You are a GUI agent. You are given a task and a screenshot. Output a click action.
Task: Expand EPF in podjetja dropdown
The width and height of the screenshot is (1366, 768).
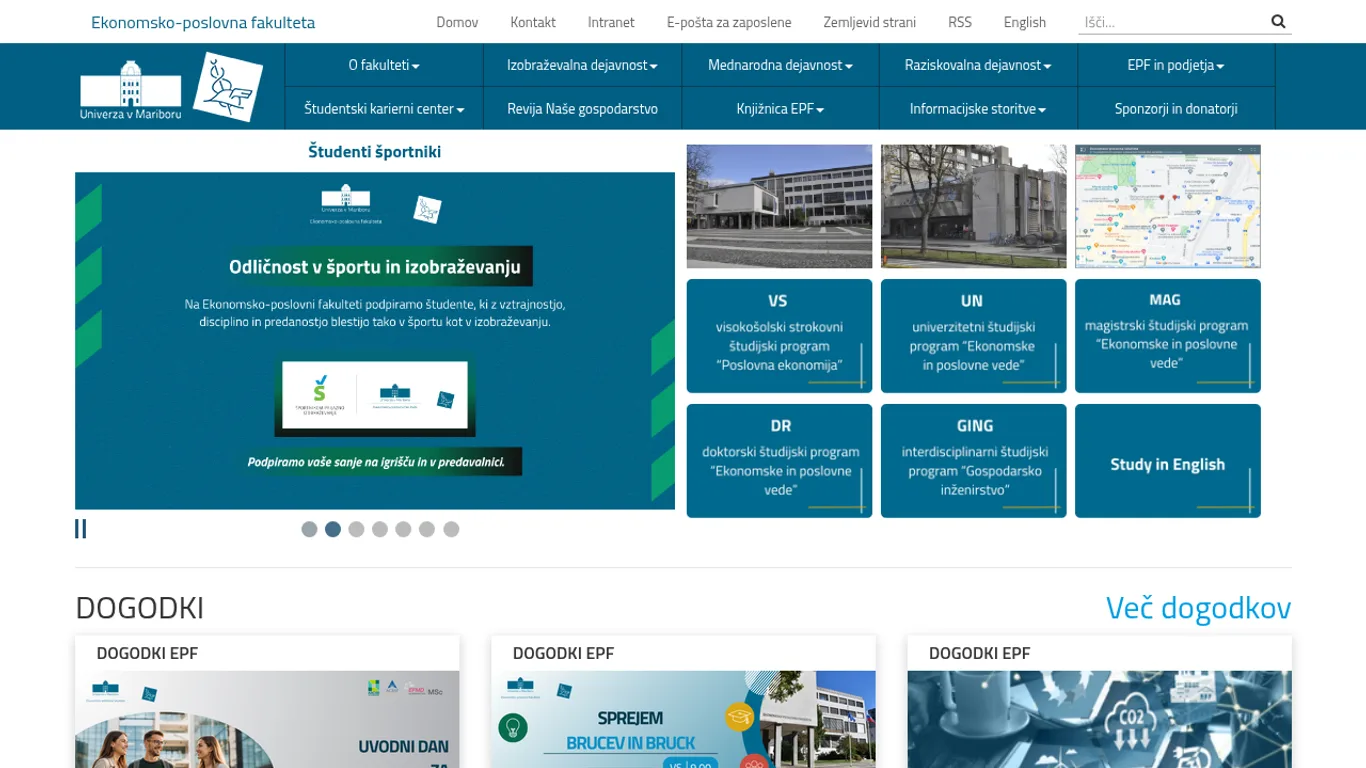(x=1176, y=65)
